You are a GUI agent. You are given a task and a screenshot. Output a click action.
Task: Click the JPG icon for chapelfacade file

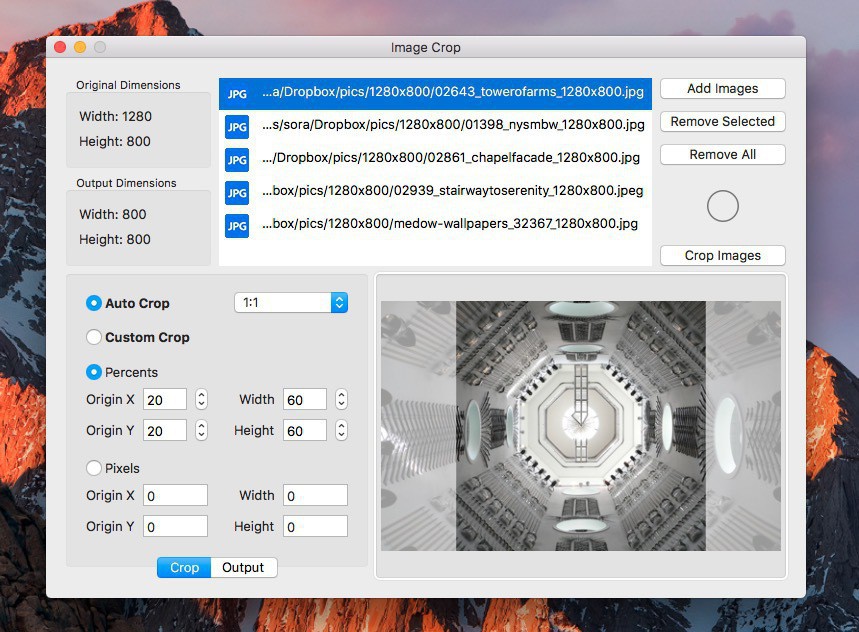pos(237,160)
